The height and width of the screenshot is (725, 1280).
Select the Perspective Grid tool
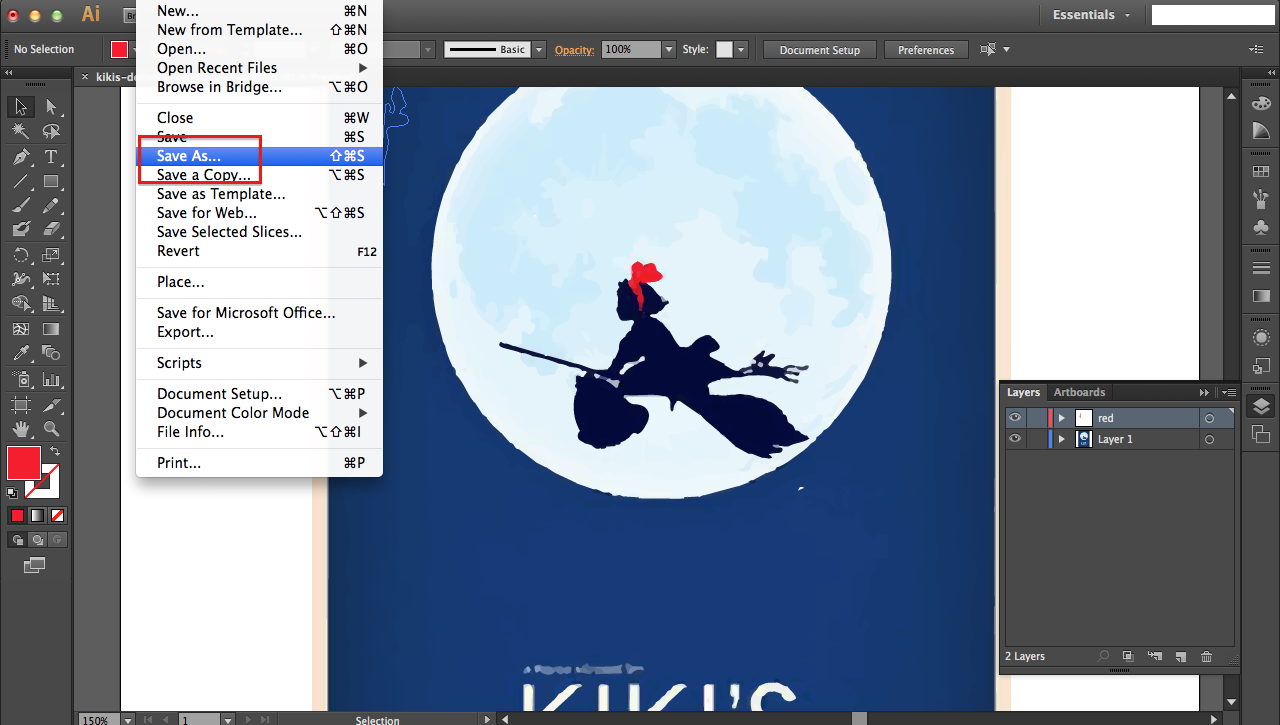(x=51, y=303)
